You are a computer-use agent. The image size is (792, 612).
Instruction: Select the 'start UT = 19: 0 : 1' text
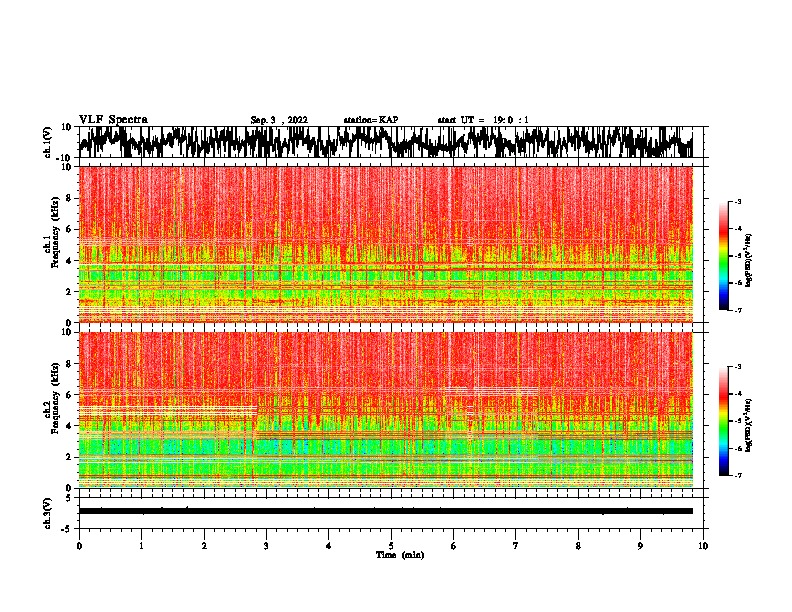coord(483,120)
